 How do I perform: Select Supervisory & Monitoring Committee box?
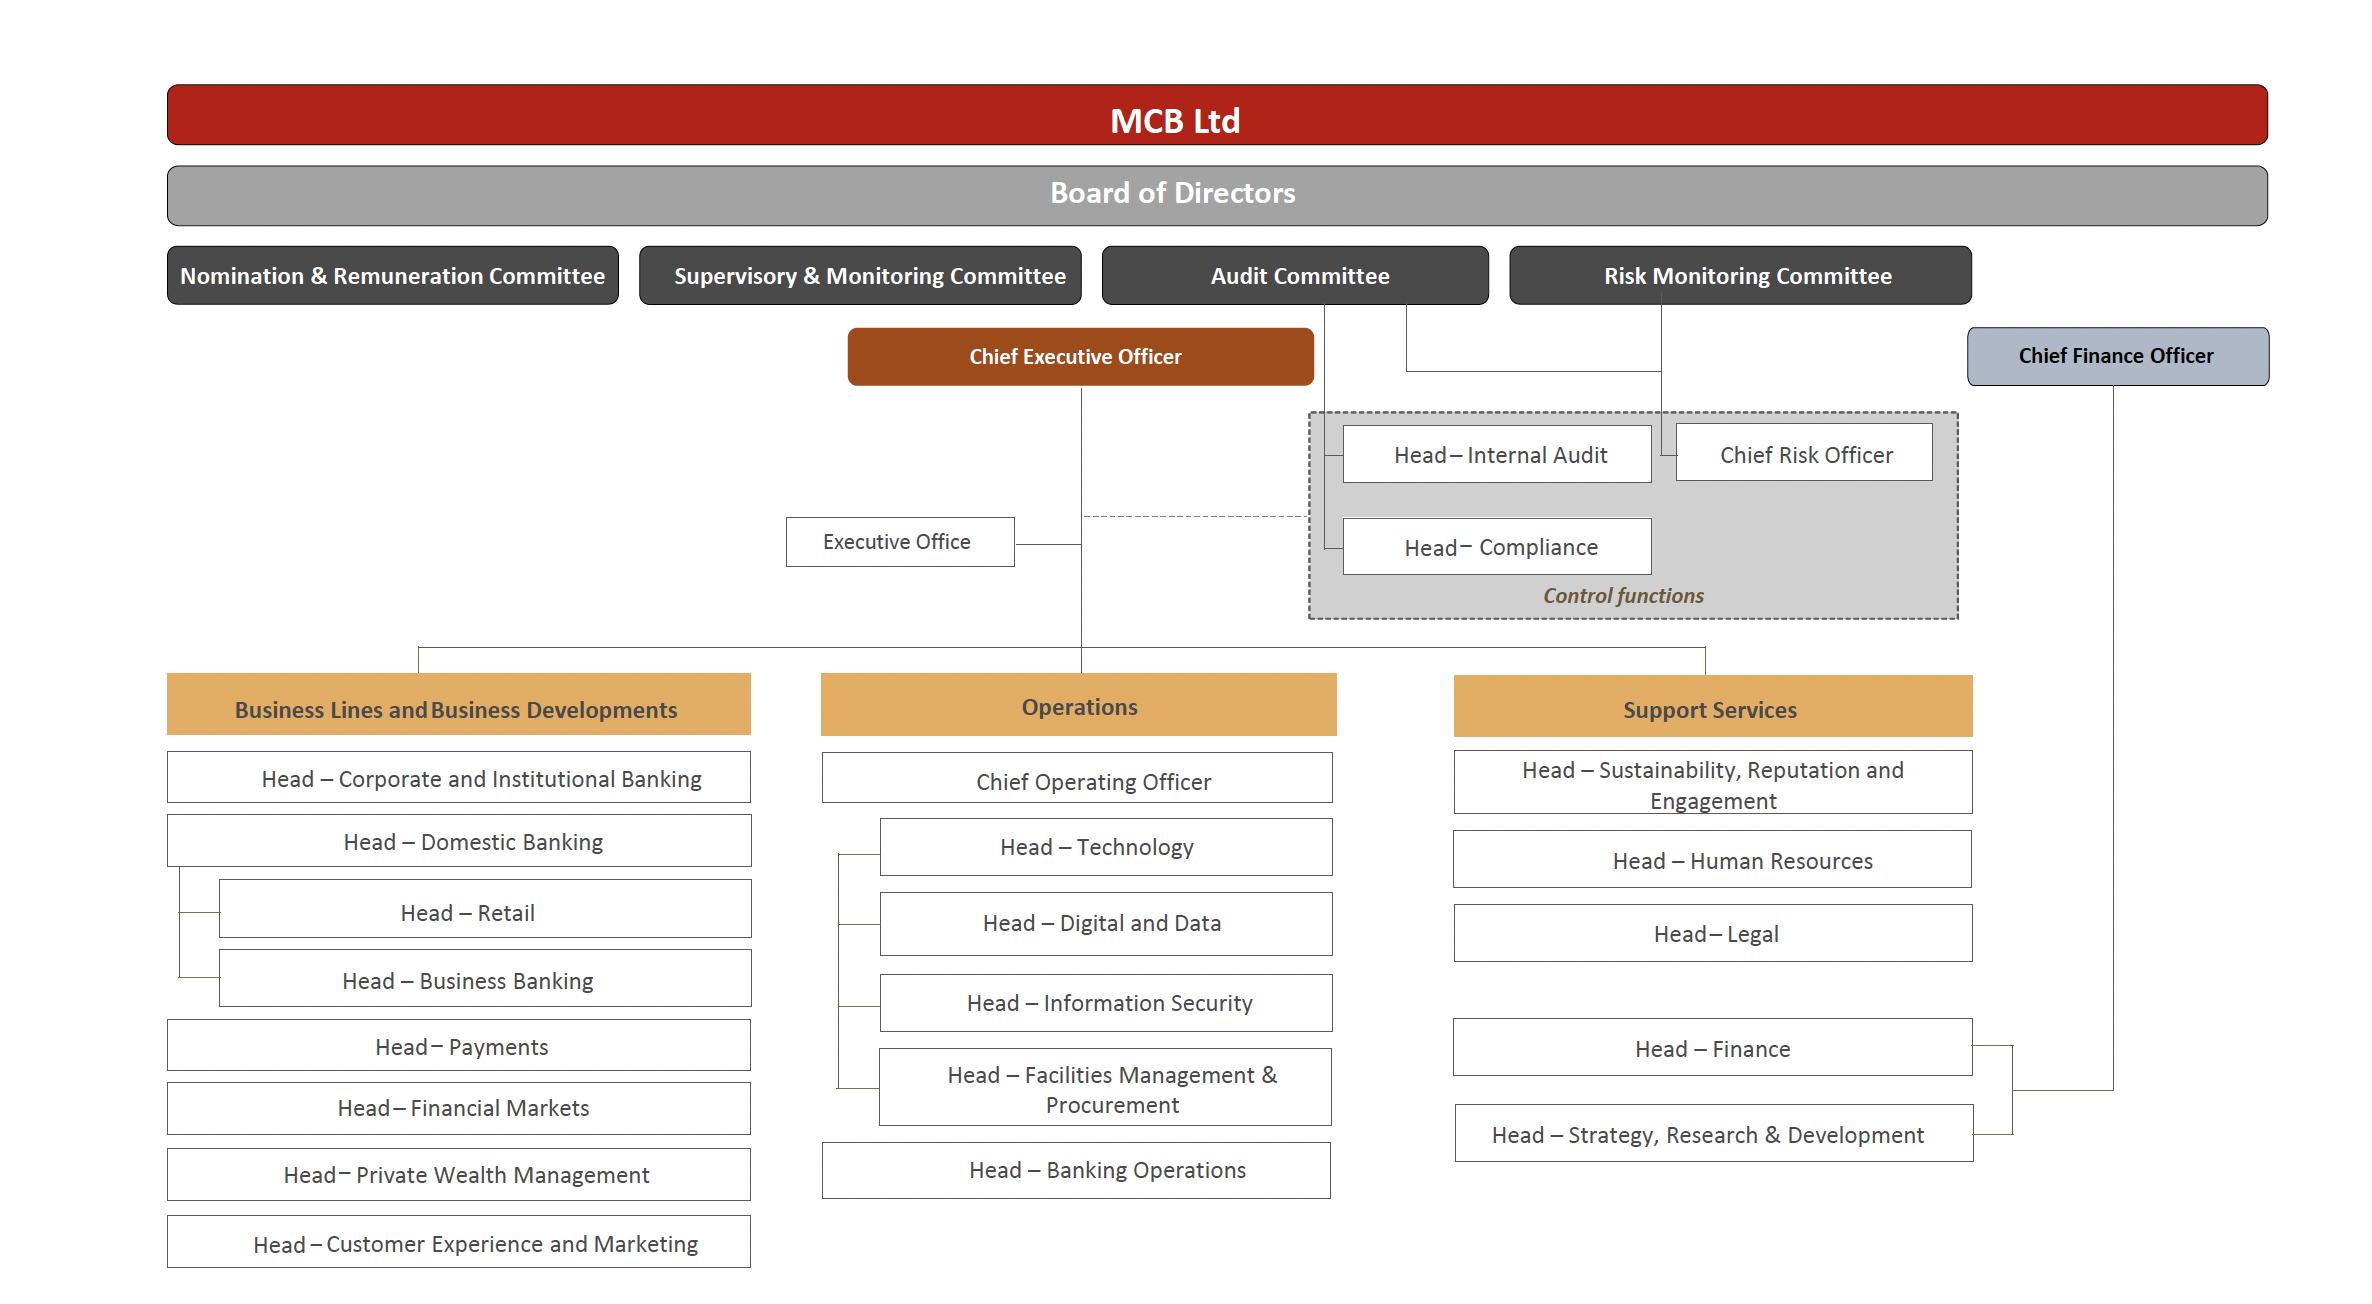[x=860, y=275]
